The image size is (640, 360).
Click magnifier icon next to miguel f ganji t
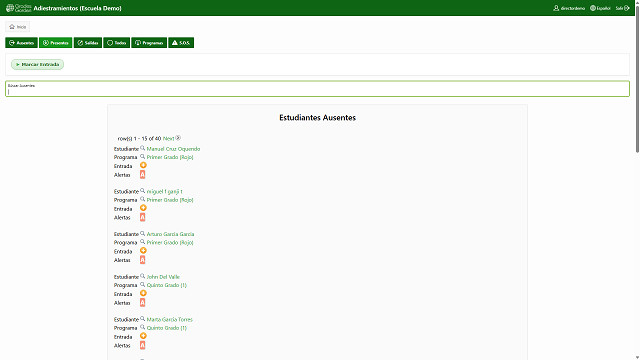pyautogui.click(x=142, y=191)
